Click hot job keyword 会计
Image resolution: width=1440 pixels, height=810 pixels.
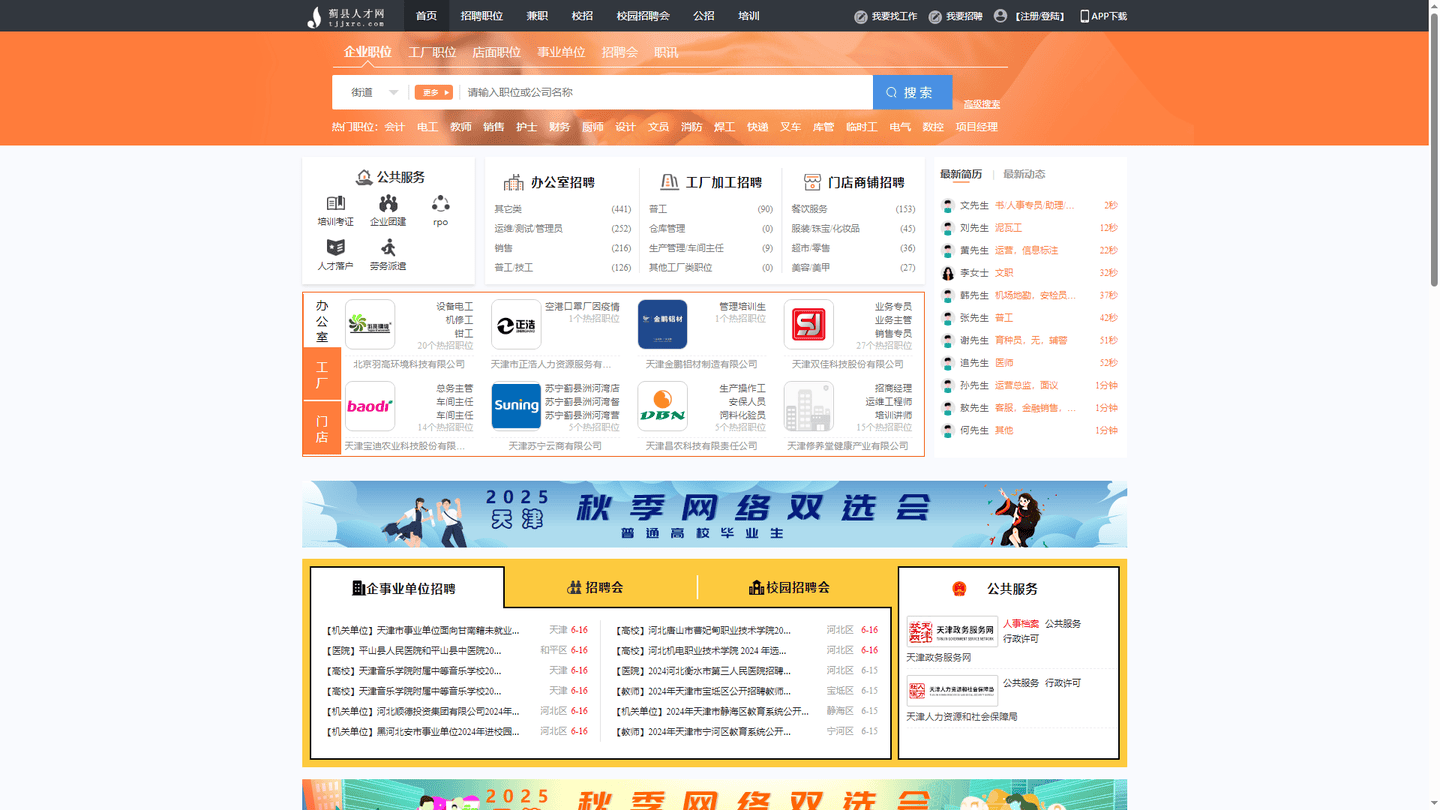pos(394,127)
